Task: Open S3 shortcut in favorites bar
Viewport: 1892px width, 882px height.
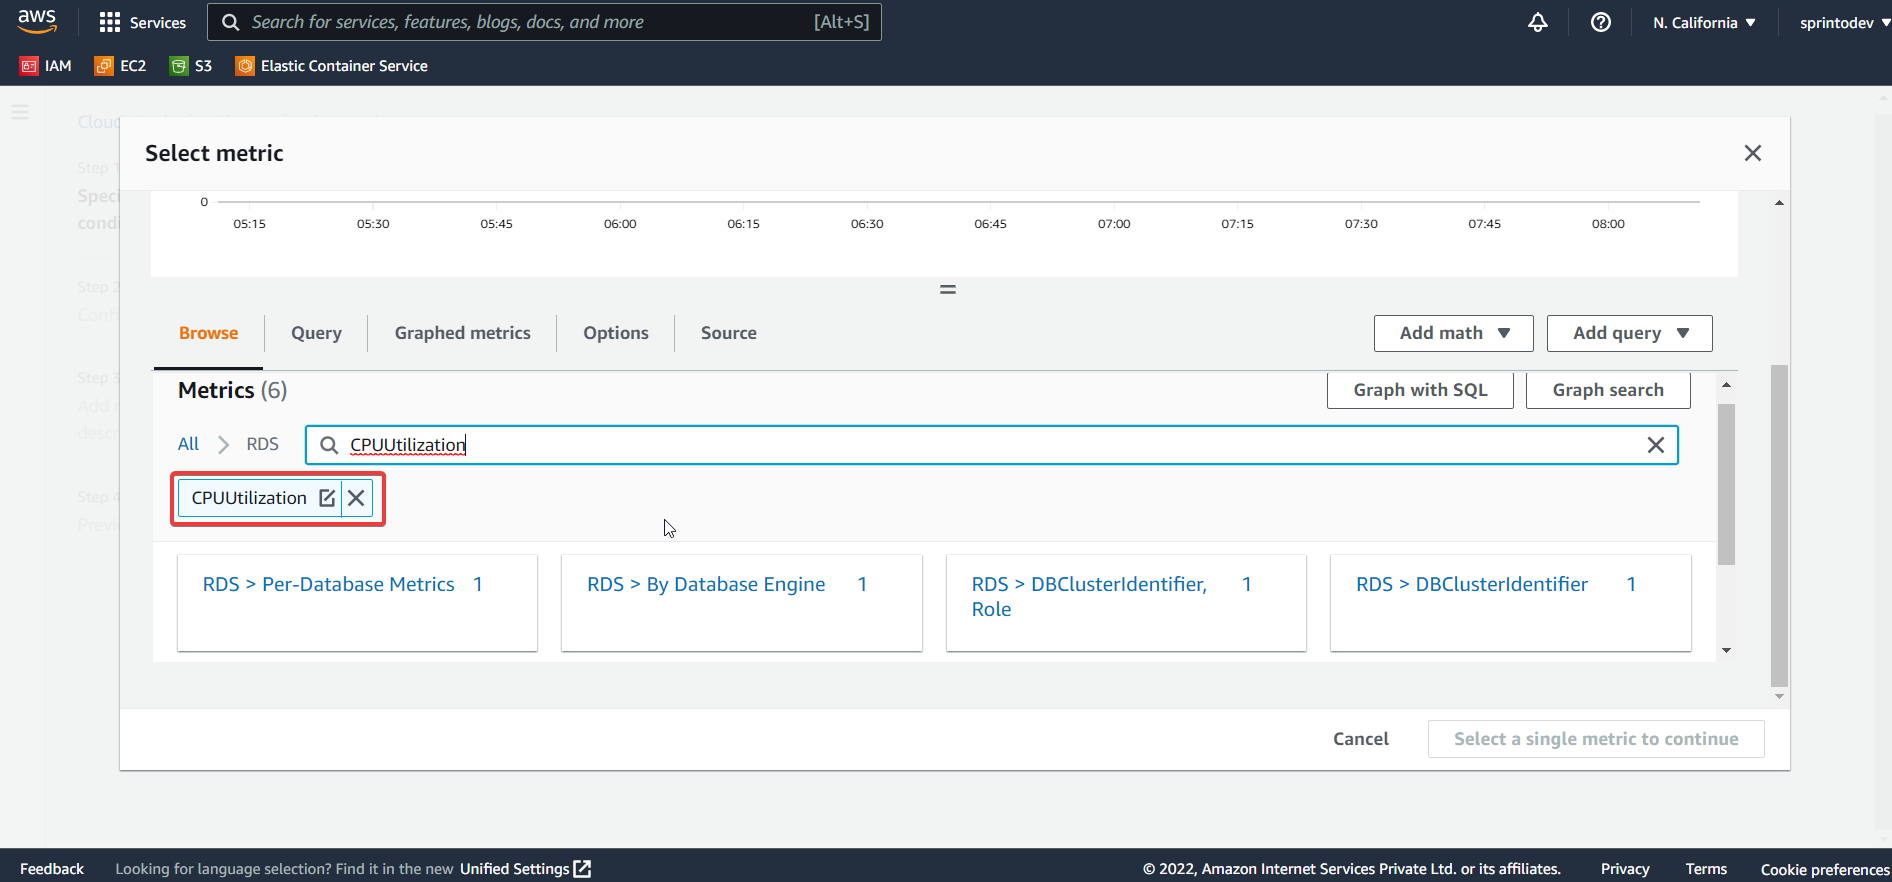Action: point(191,66)
